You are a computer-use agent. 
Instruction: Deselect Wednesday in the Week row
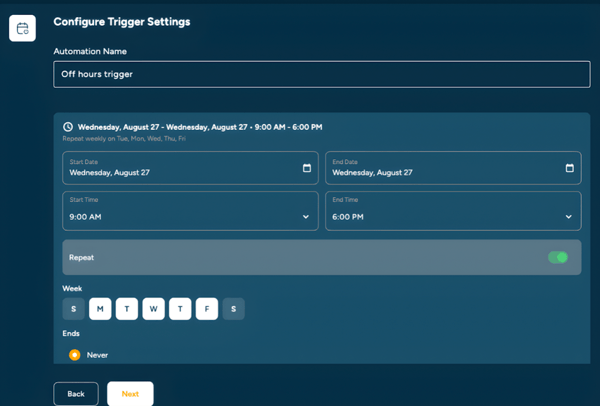pos(153,309)
